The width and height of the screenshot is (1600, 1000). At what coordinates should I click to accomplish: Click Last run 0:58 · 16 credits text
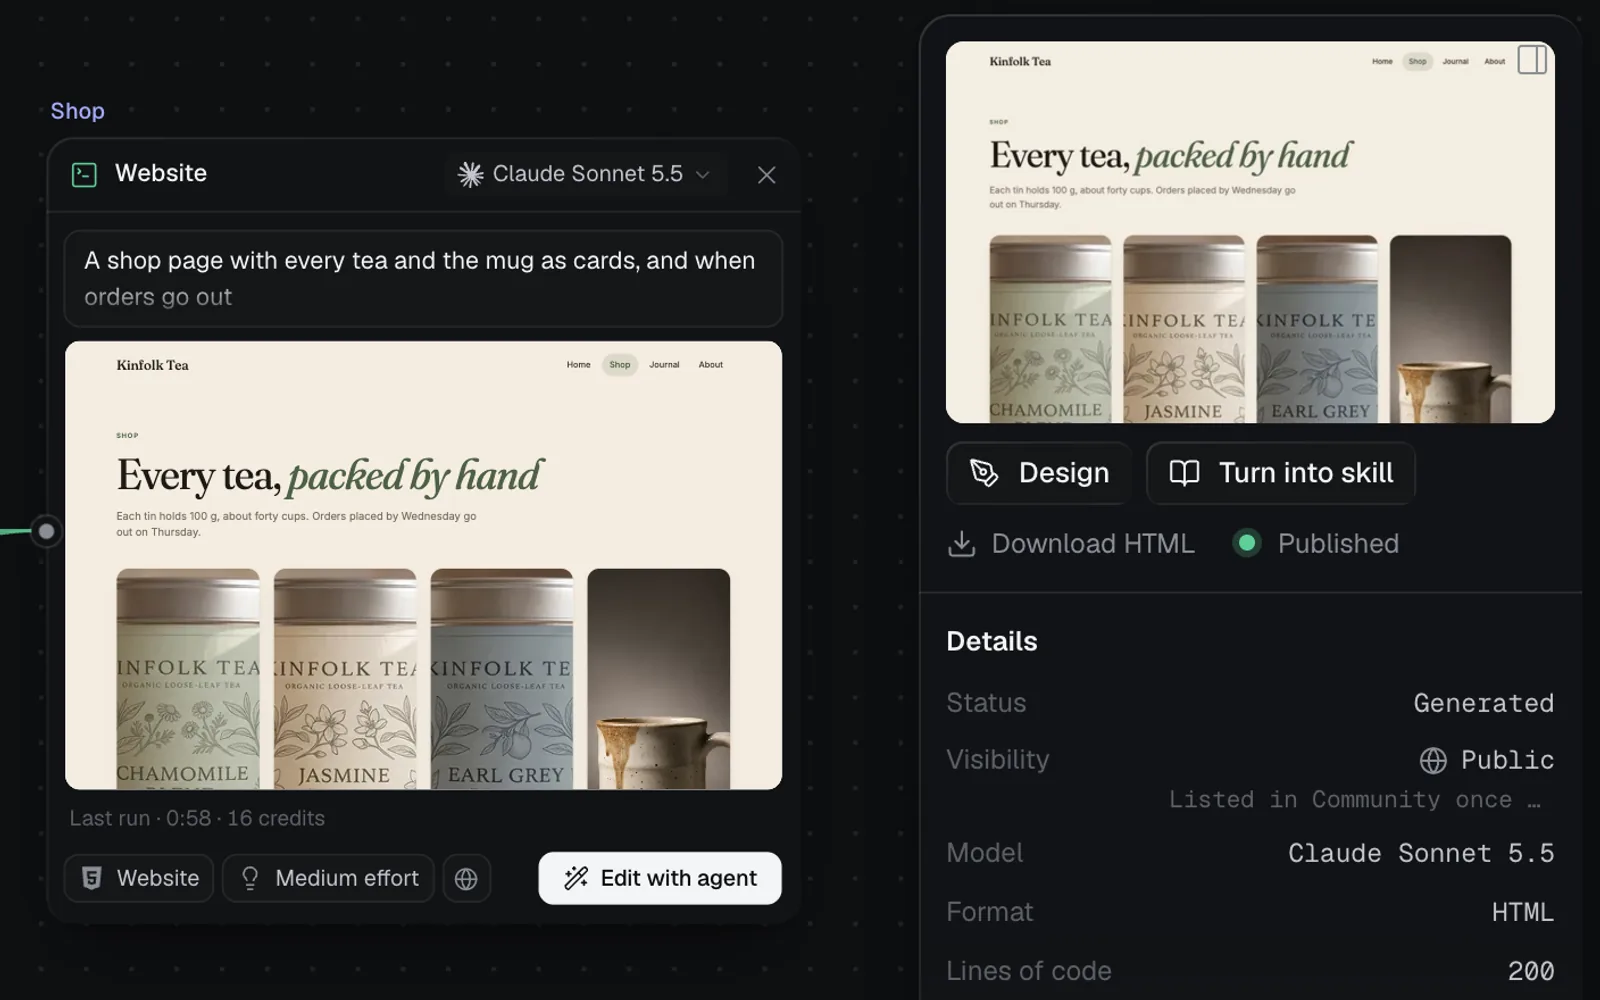tap(197, 818)
